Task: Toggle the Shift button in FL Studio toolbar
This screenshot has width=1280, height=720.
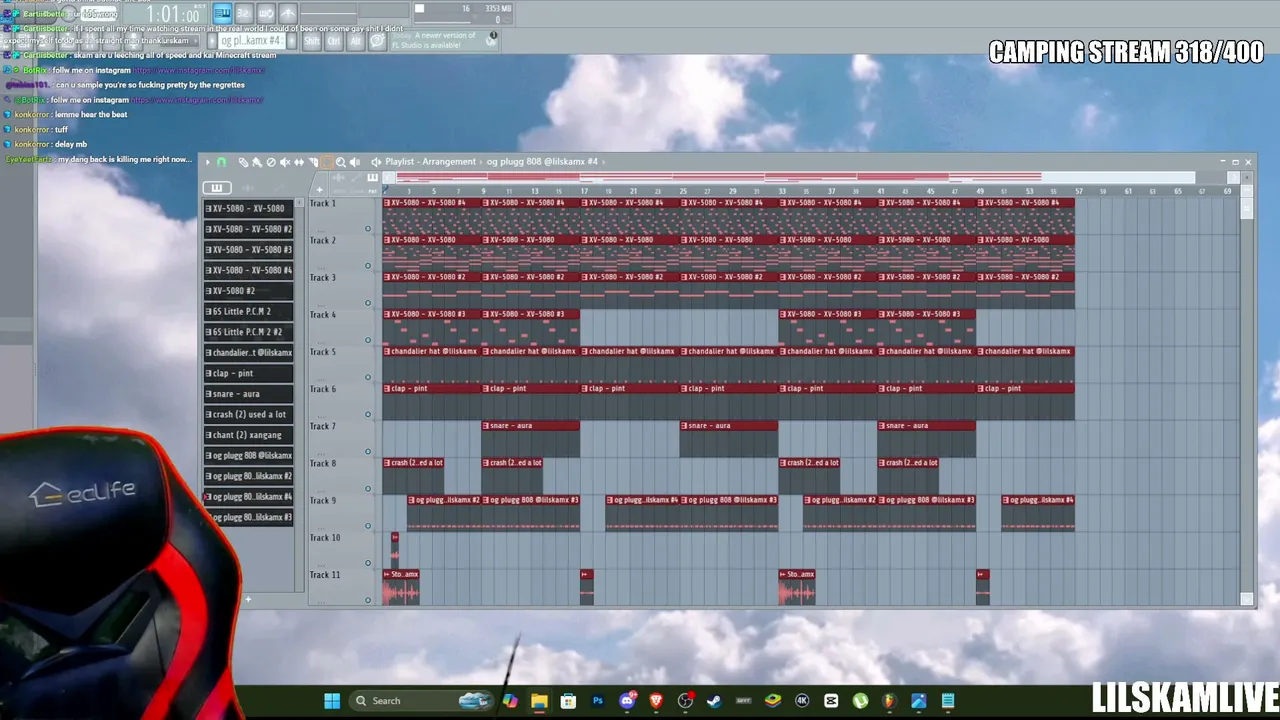Action: [x=311, y=41]
